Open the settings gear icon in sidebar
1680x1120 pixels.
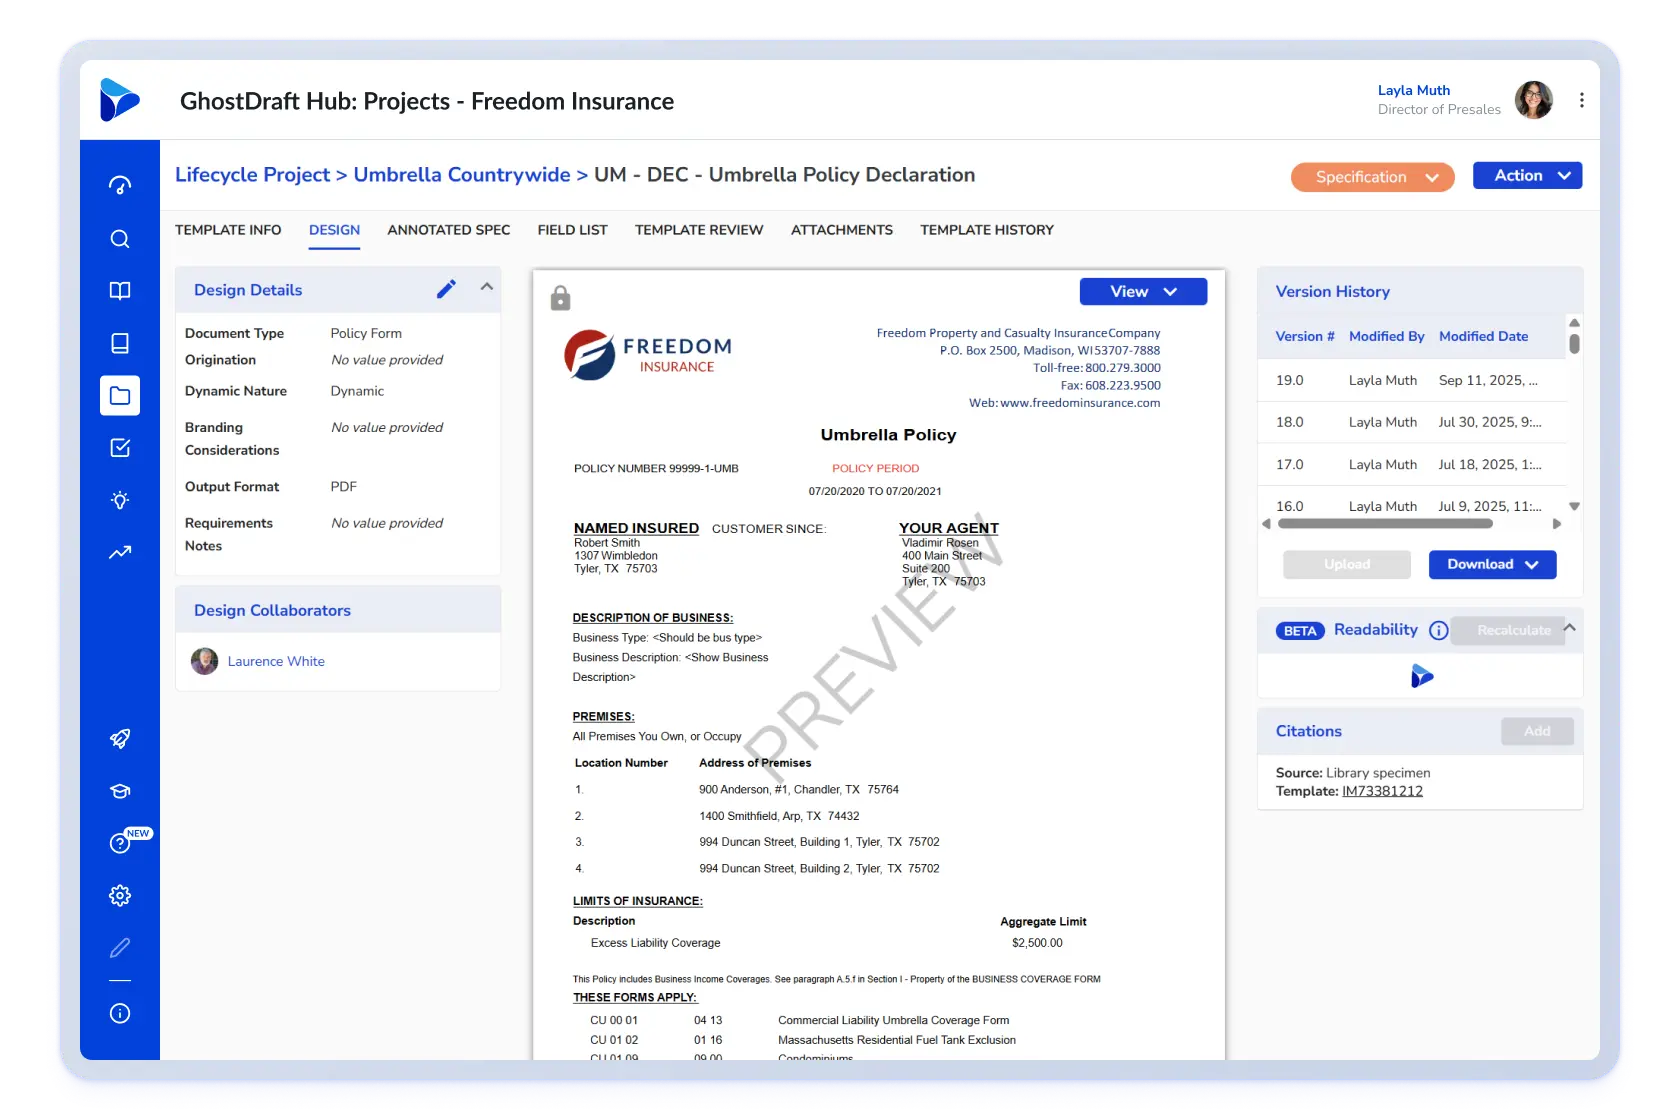click(x=120, y=896)
